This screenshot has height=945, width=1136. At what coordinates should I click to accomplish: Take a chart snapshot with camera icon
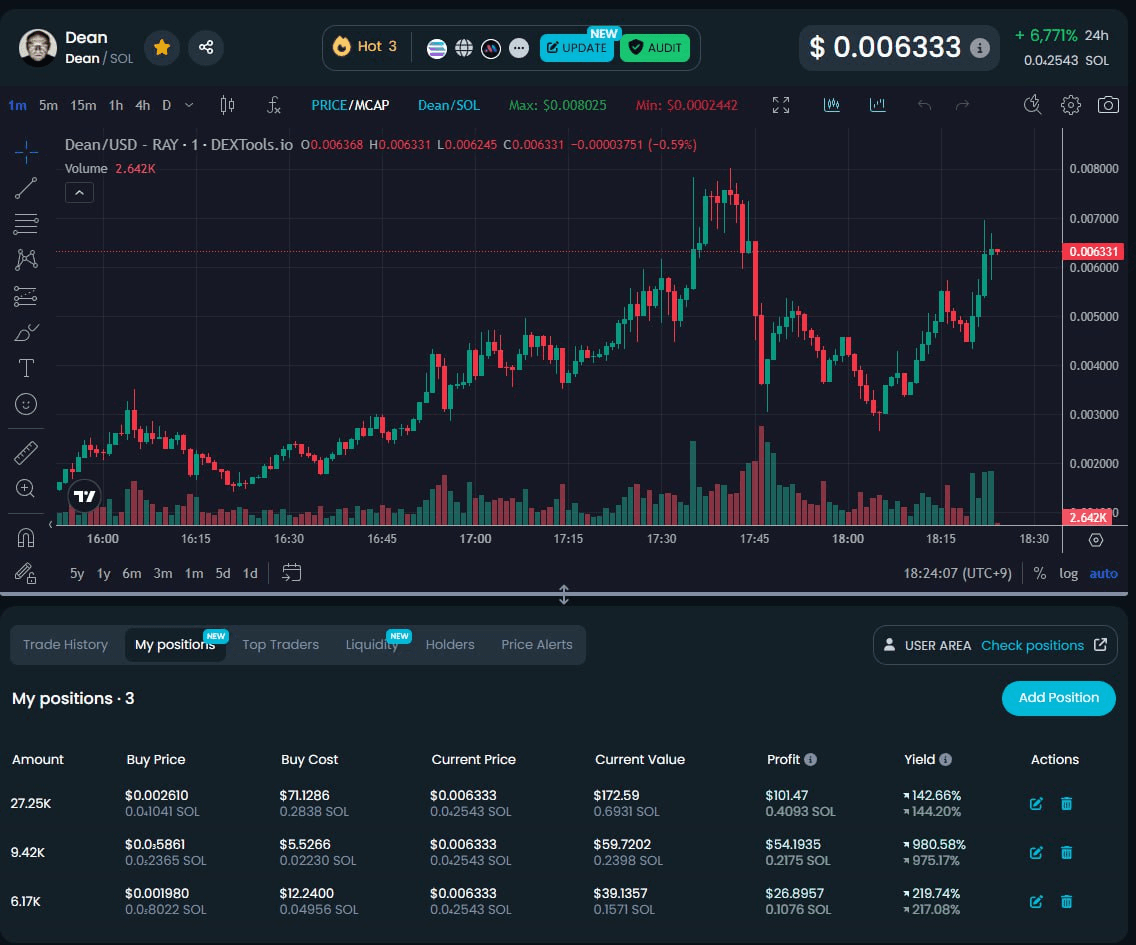tap(1107, 105)
